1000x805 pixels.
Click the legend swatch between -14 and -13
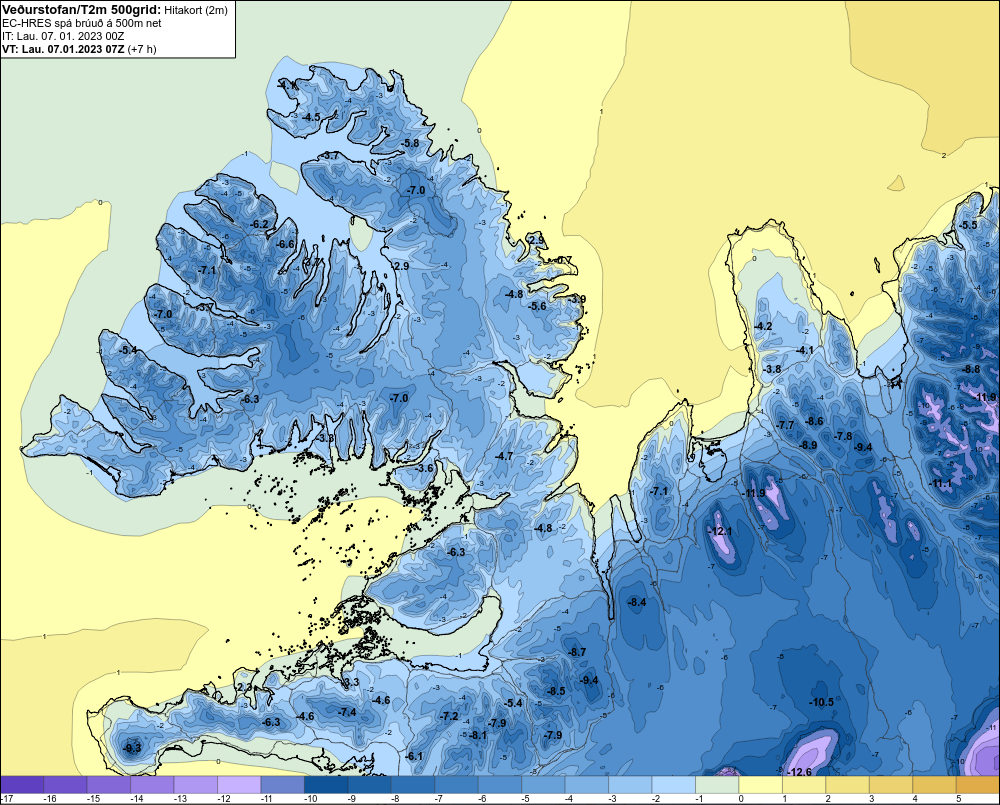(x=152, y=785)
